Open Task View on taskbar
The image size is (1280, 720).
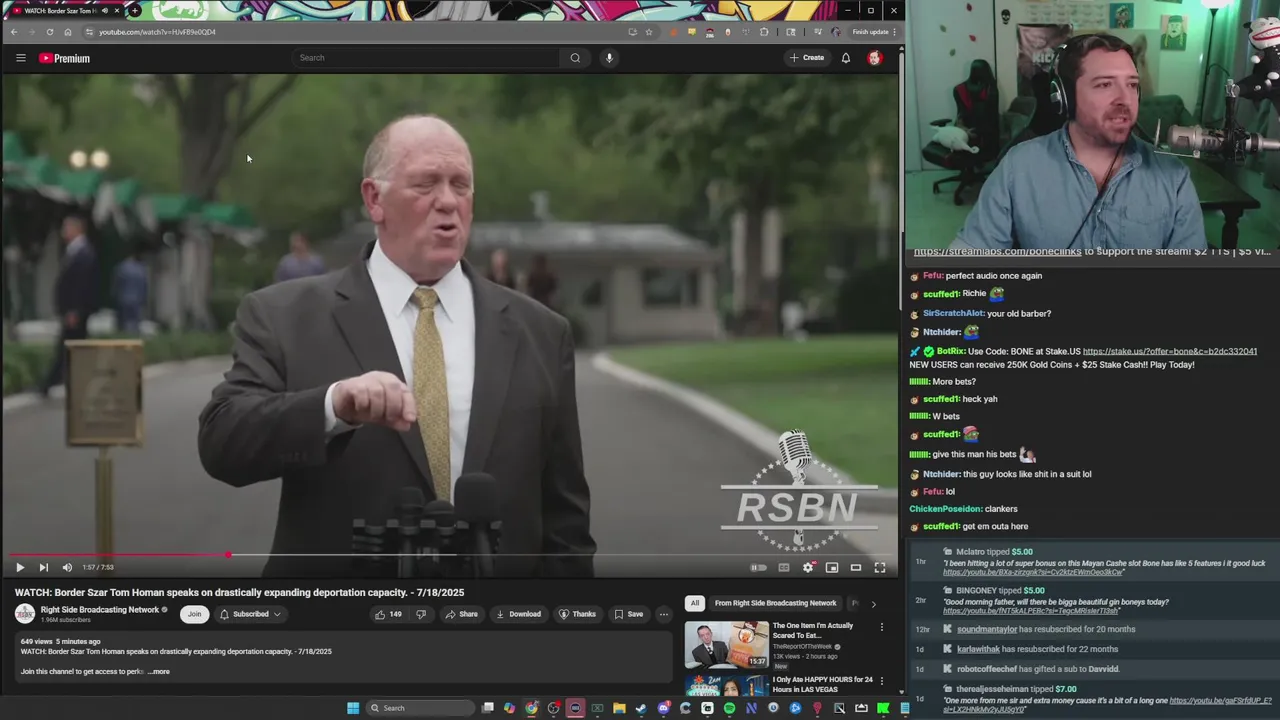[487, 708]
